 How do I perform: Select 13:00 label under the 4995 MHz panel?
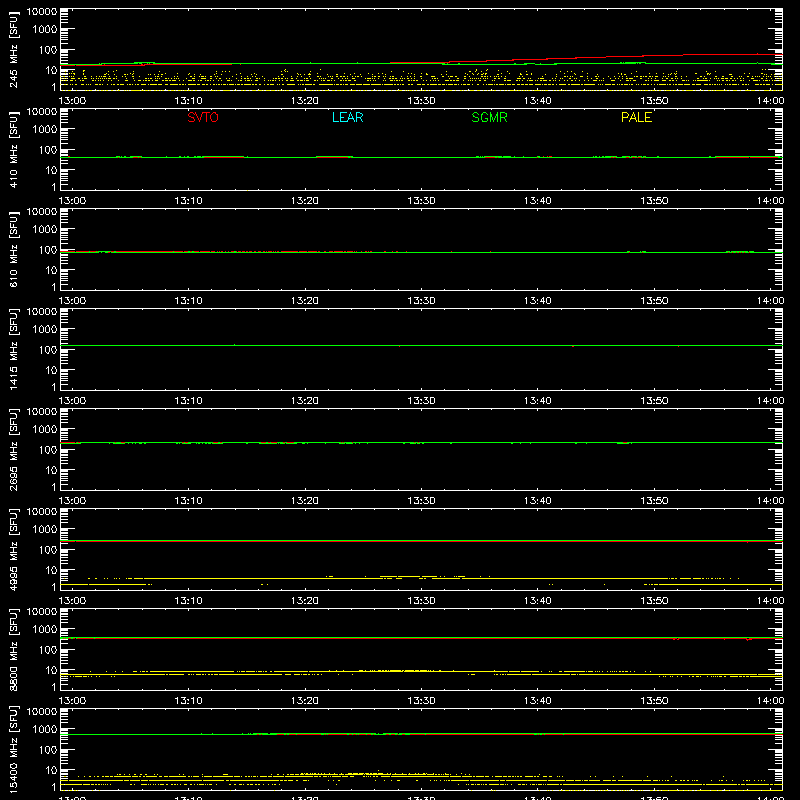click(x=72, y=601)
